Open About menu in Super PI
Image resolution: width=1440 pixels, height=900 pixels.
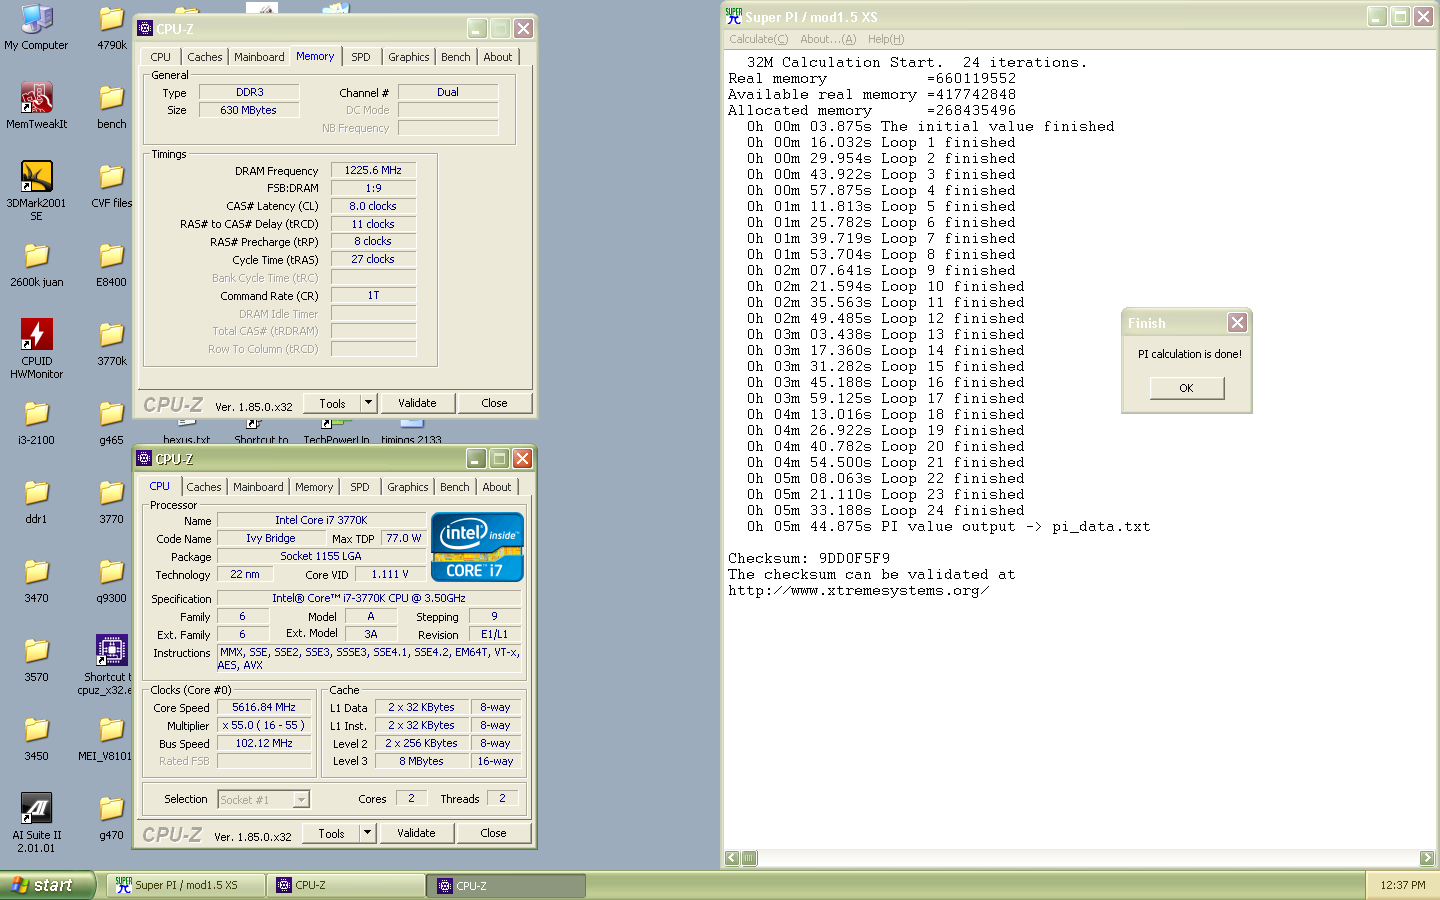coord(828,39)
